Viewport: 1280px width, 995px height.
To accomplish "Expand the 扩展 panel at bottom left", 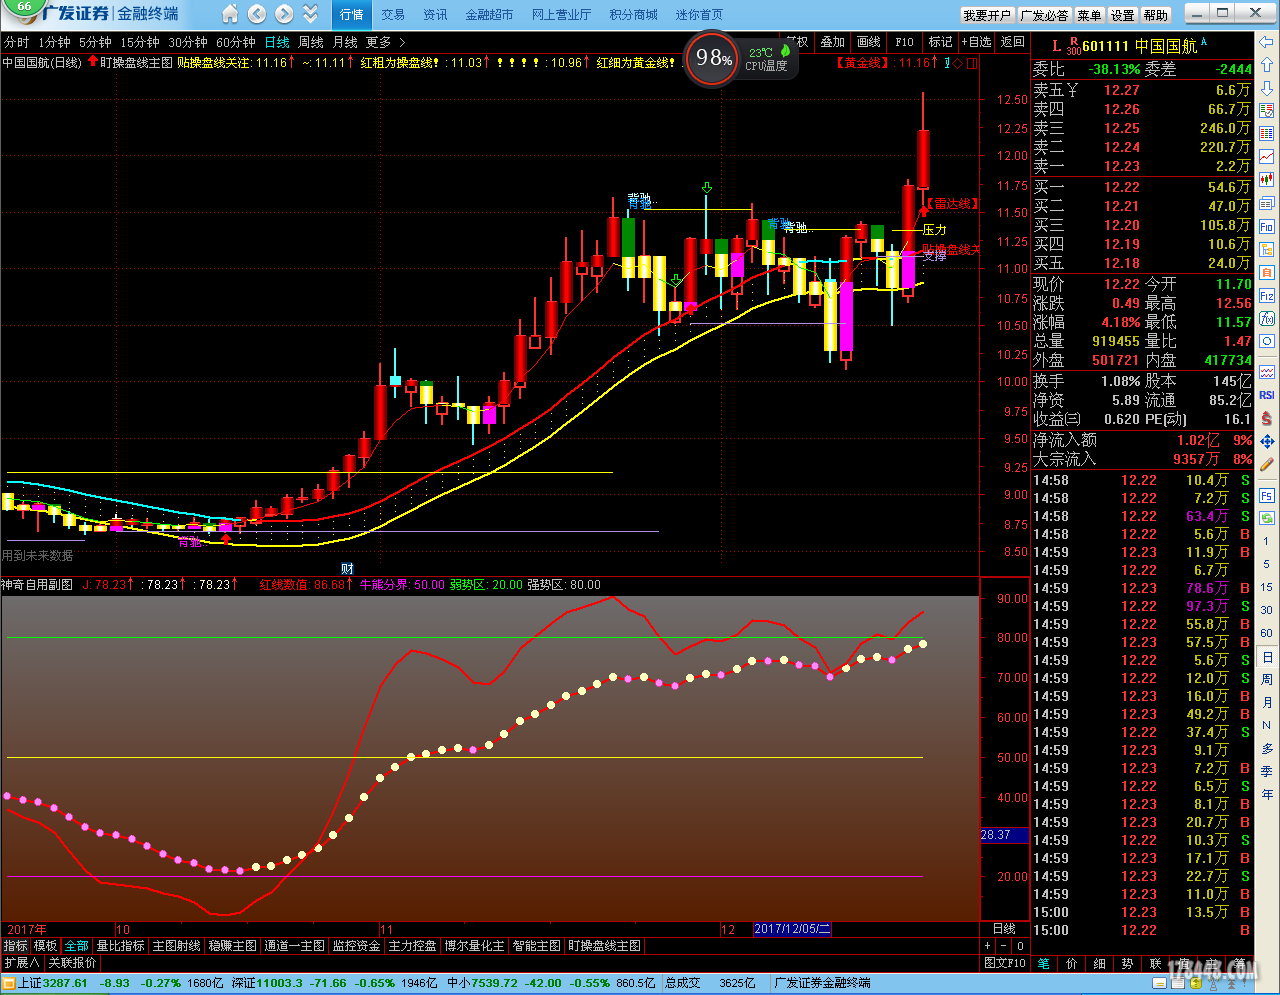I will click(x=21, y=962).
